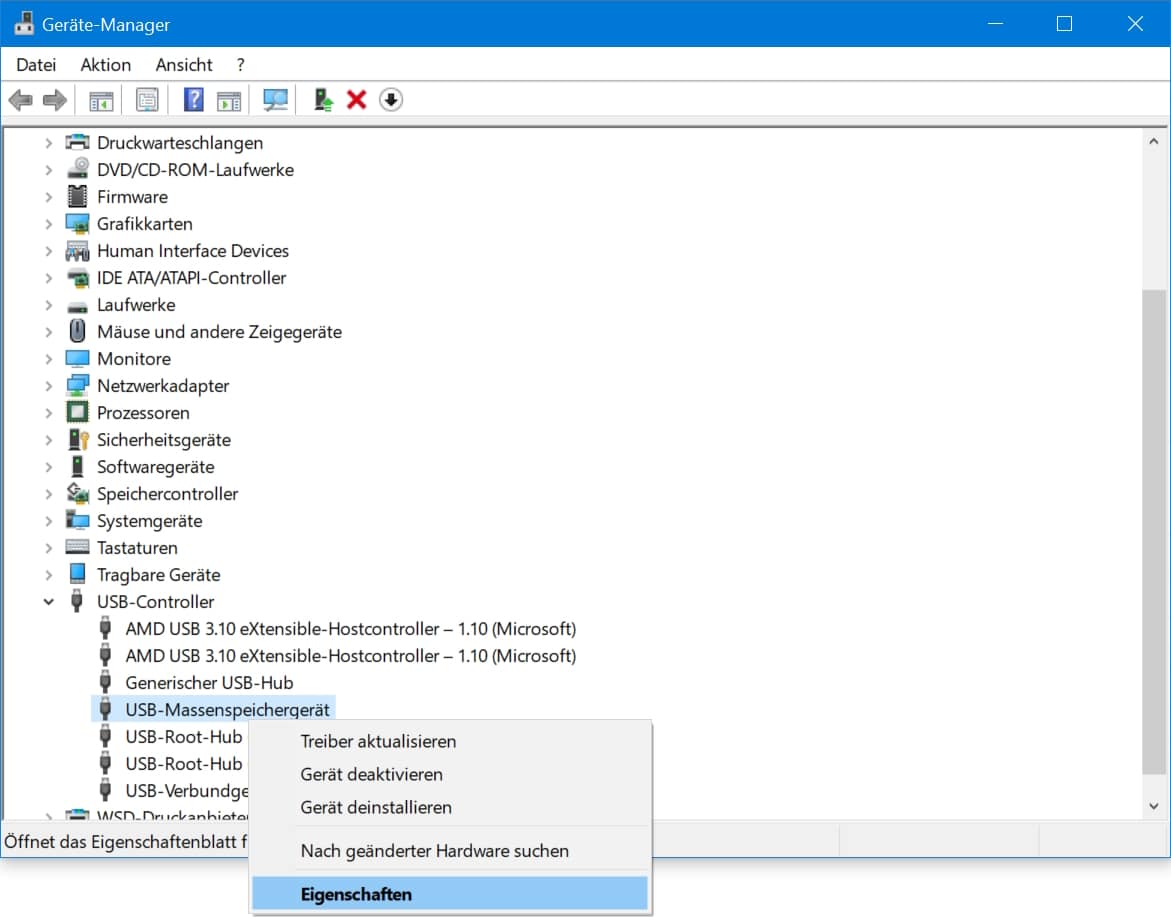Click the Geräte-Manager title bar icon
The image size is (1171, 917).
(24, 23)
